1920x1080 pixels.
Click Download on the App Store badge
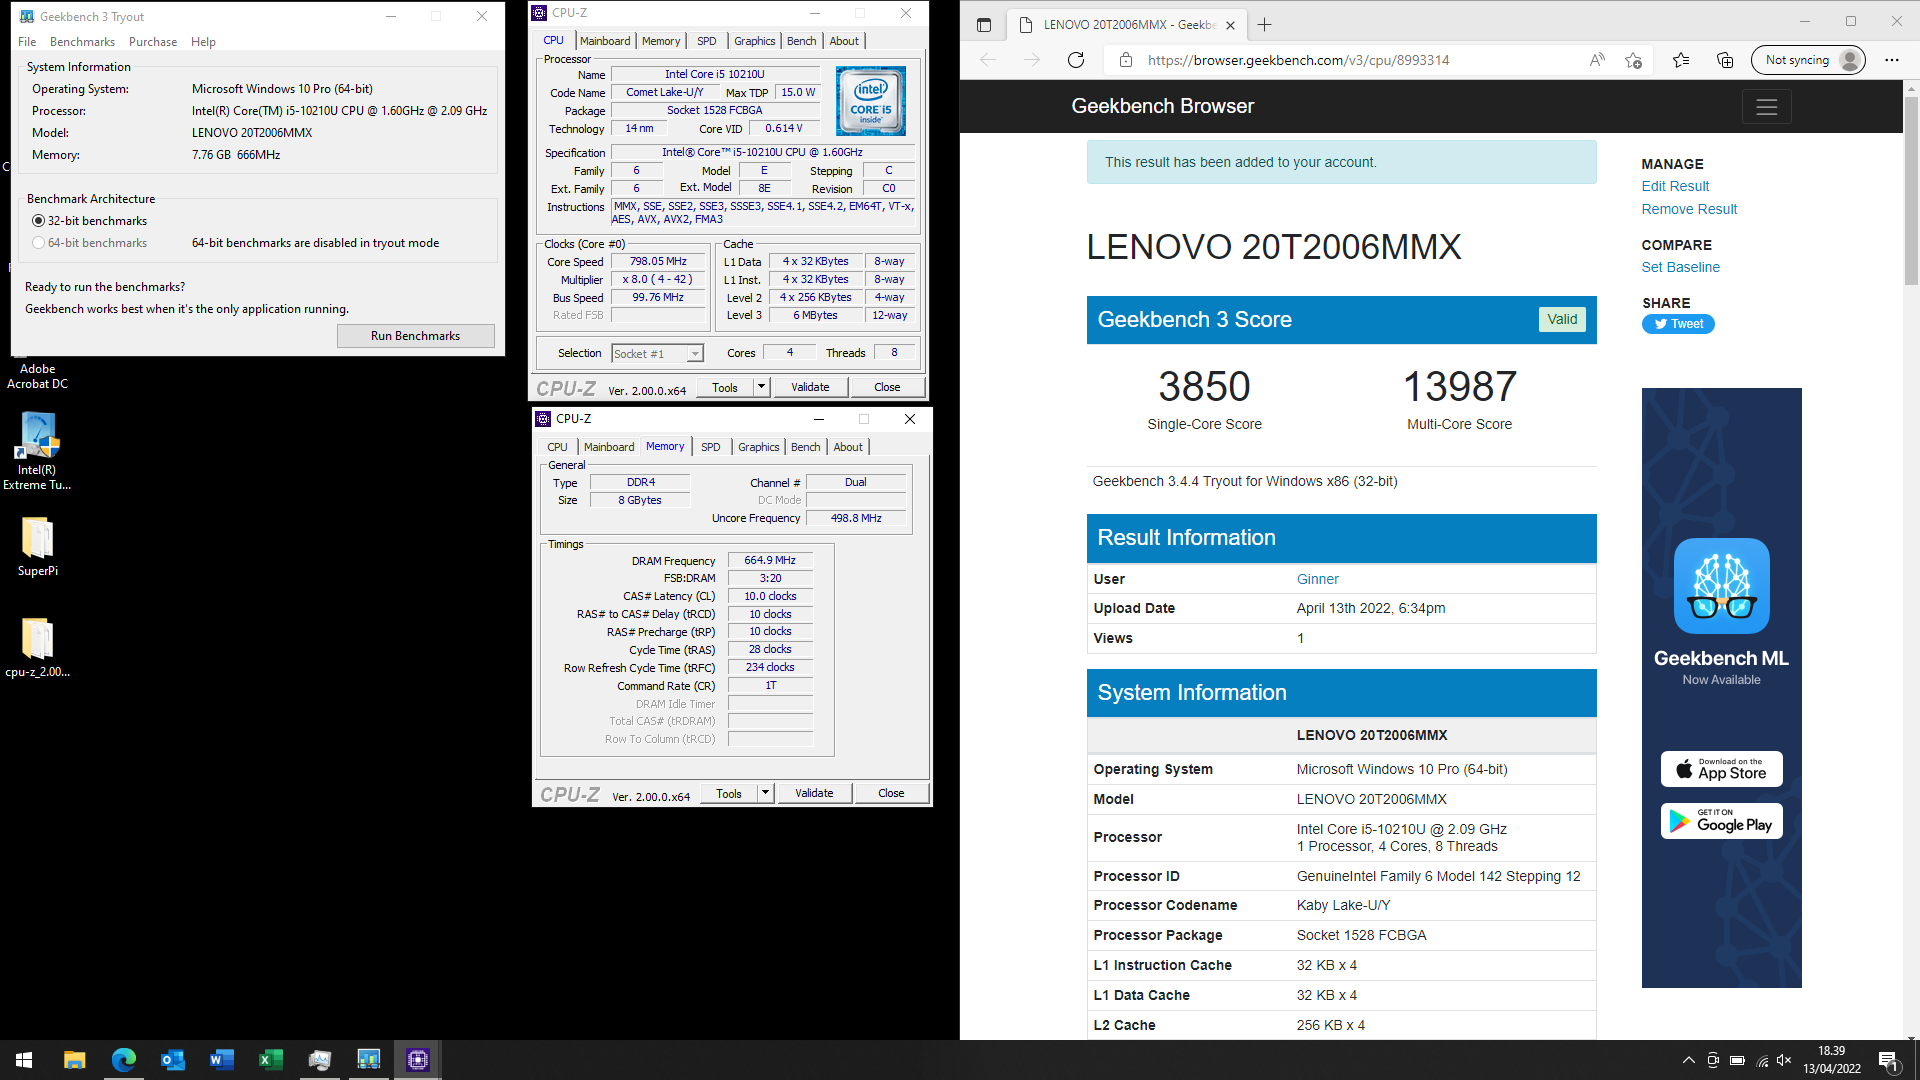coord(1721,769)
